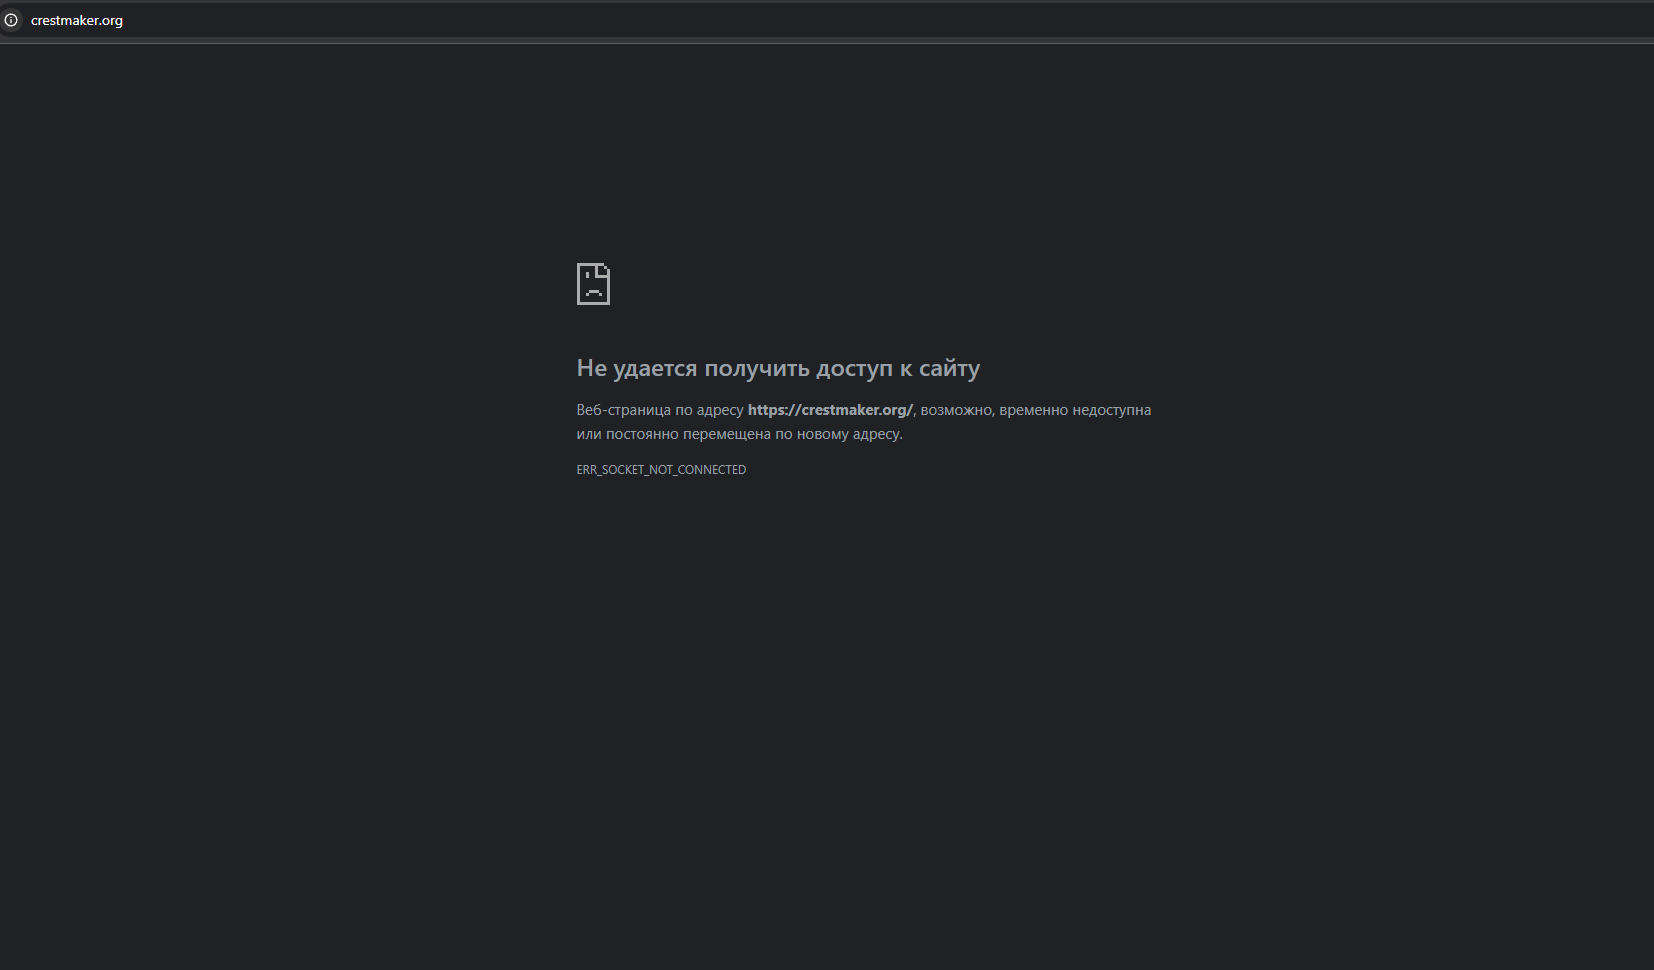Click the word "перемещена" in the second line
The image size is (1654, 970).
727,434
